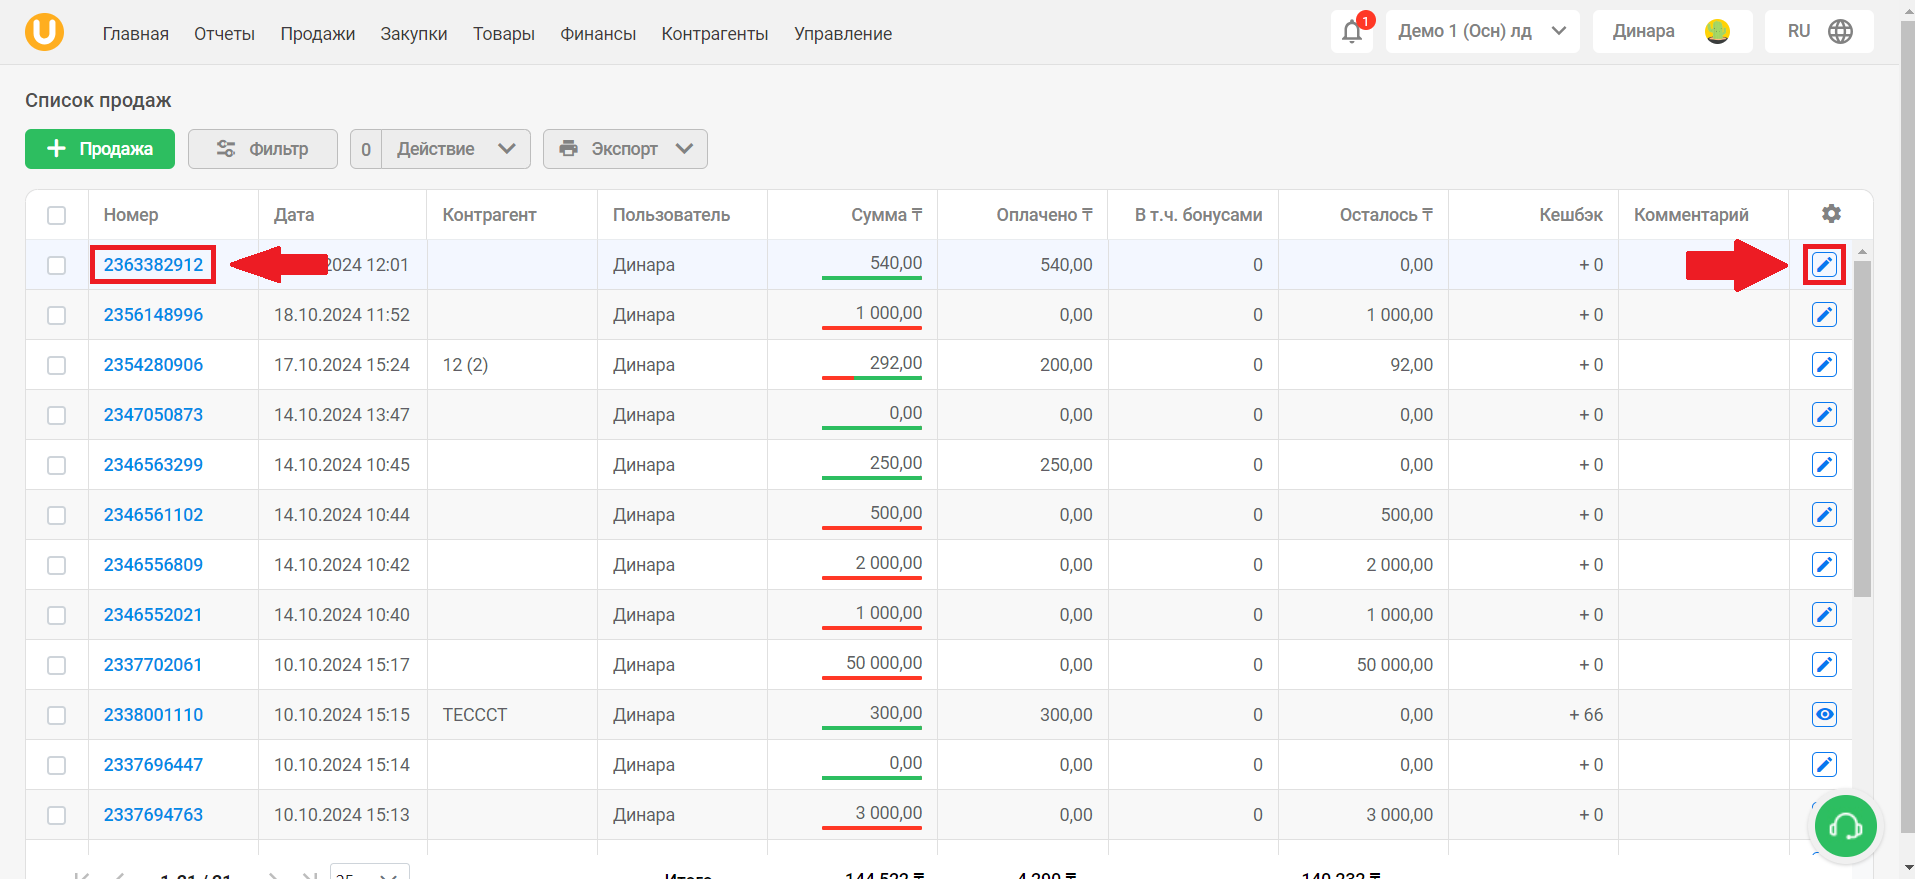This screenshot has width=1915, height=879.
Task: Open table column settings gear
Action: pyautogui.click(x=1831, y=214)
